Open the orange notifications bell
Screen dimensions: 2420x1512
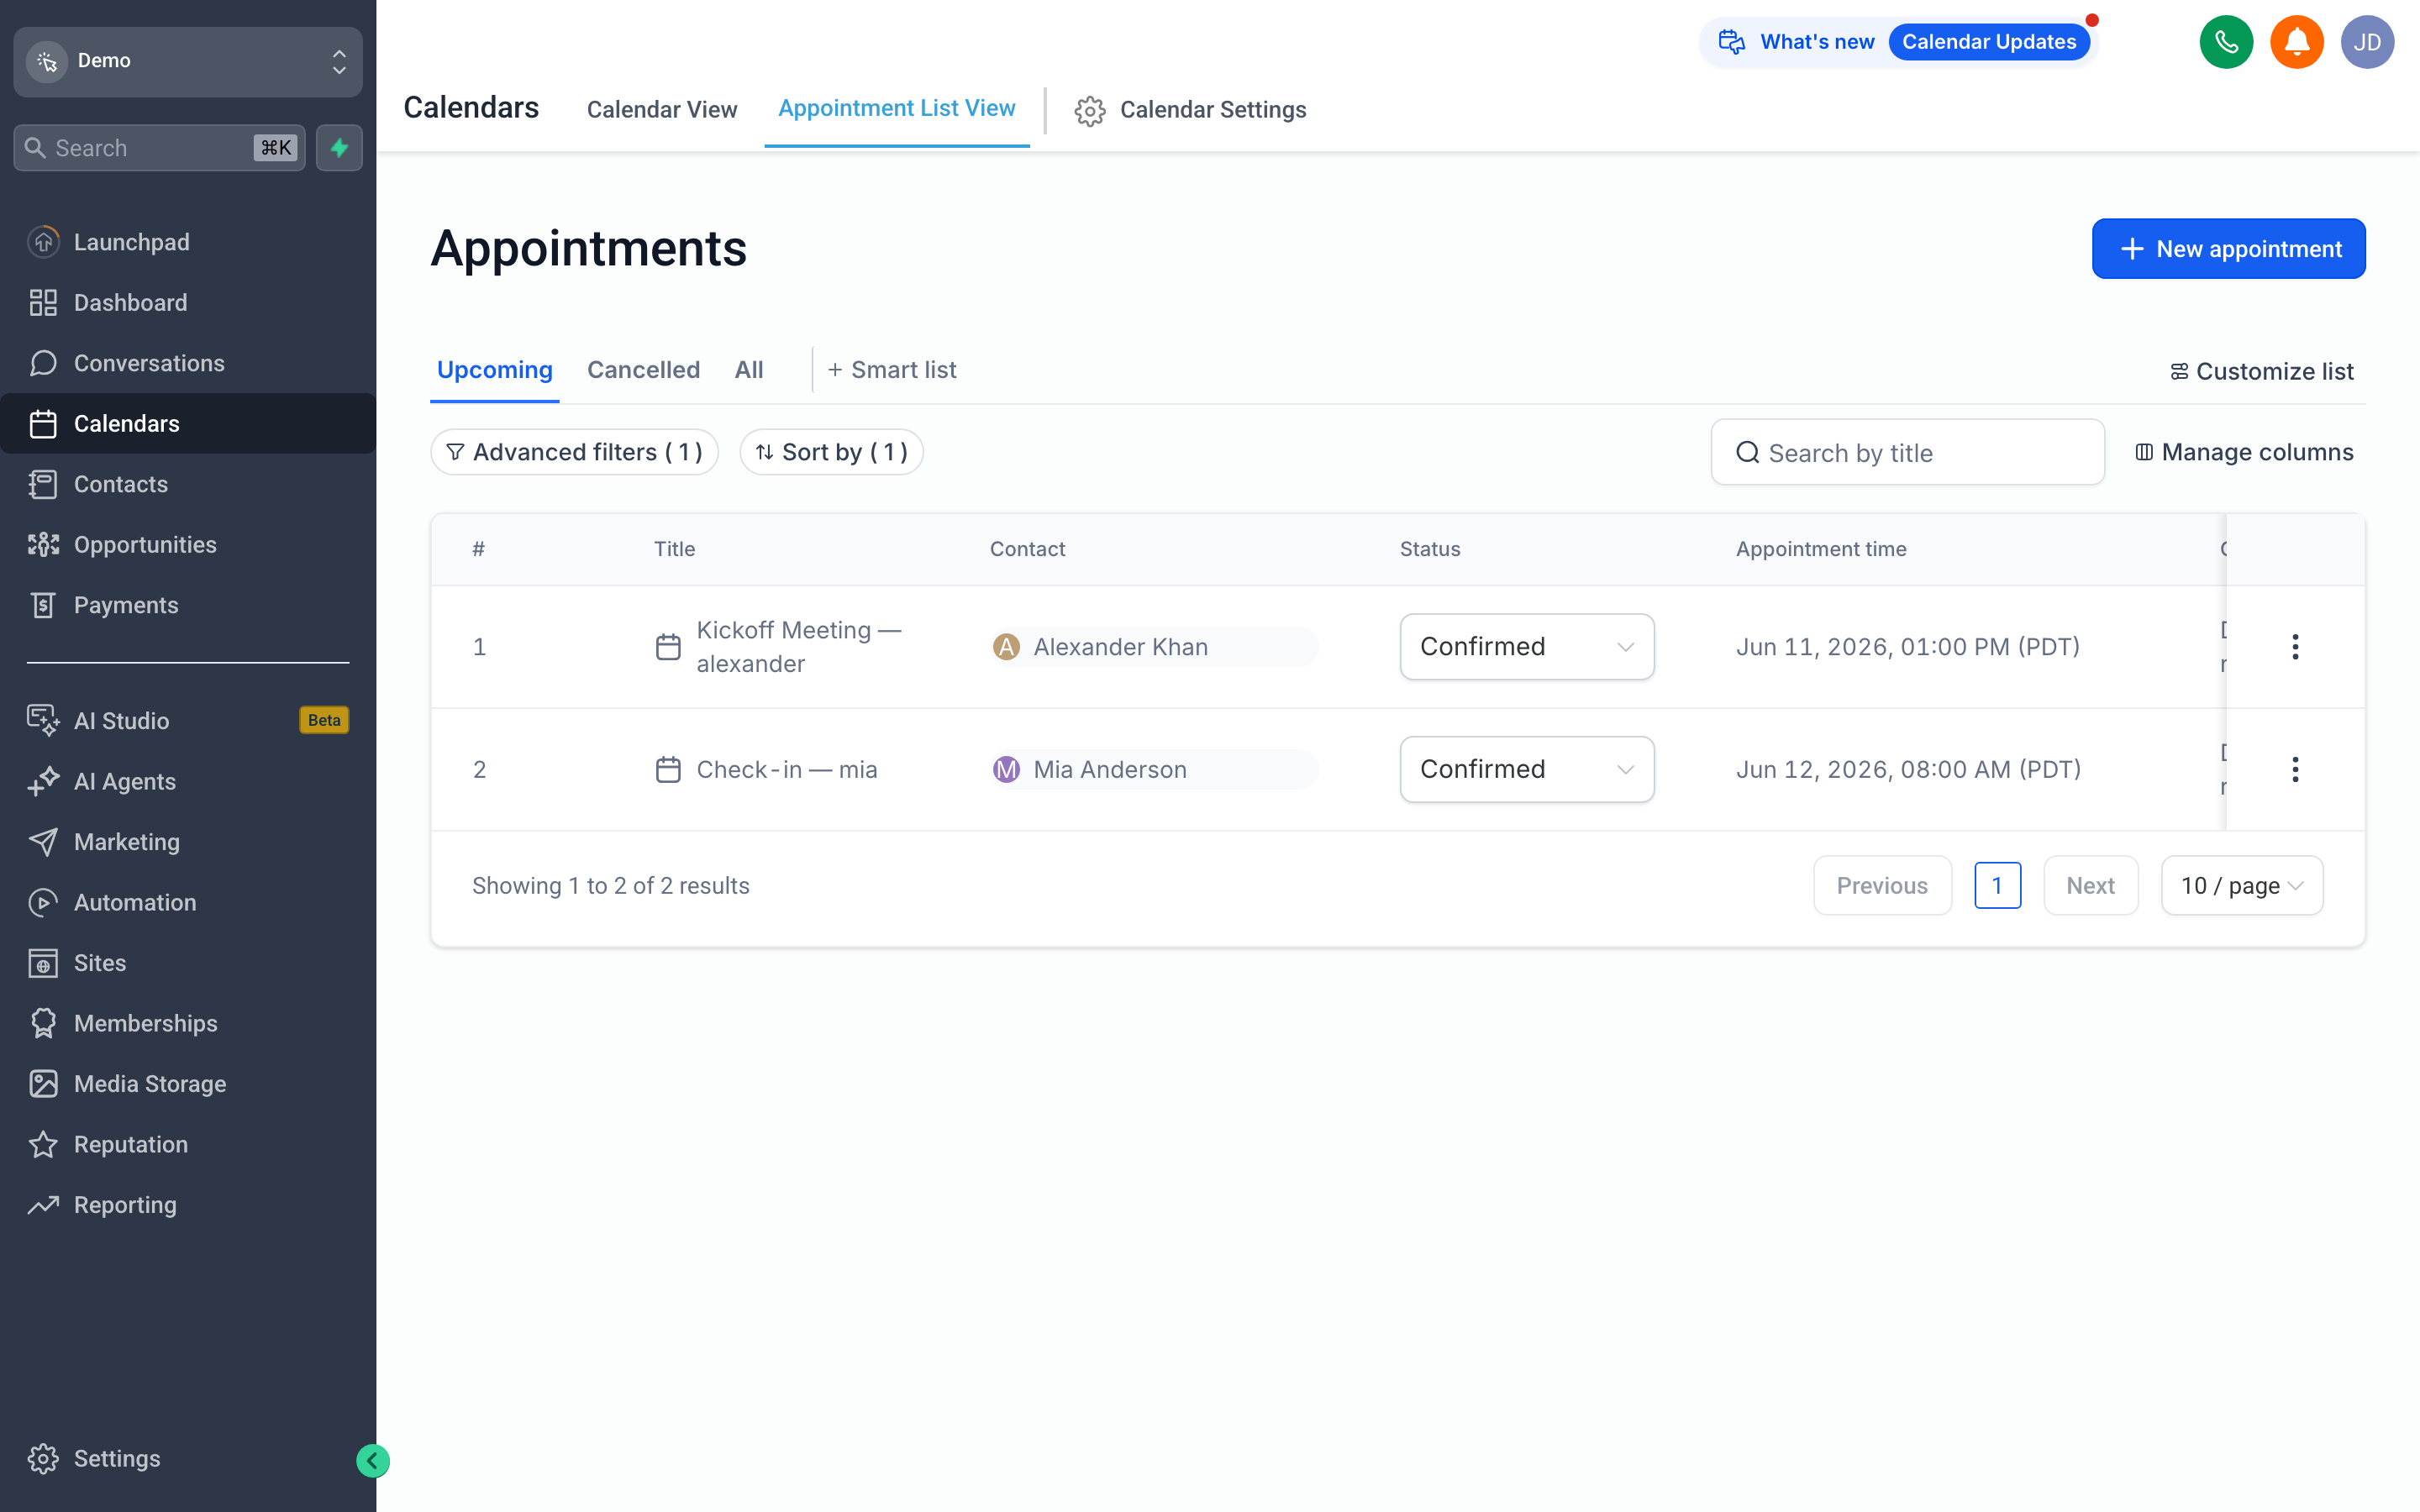pyautogui.click(x=2297, y=42)
